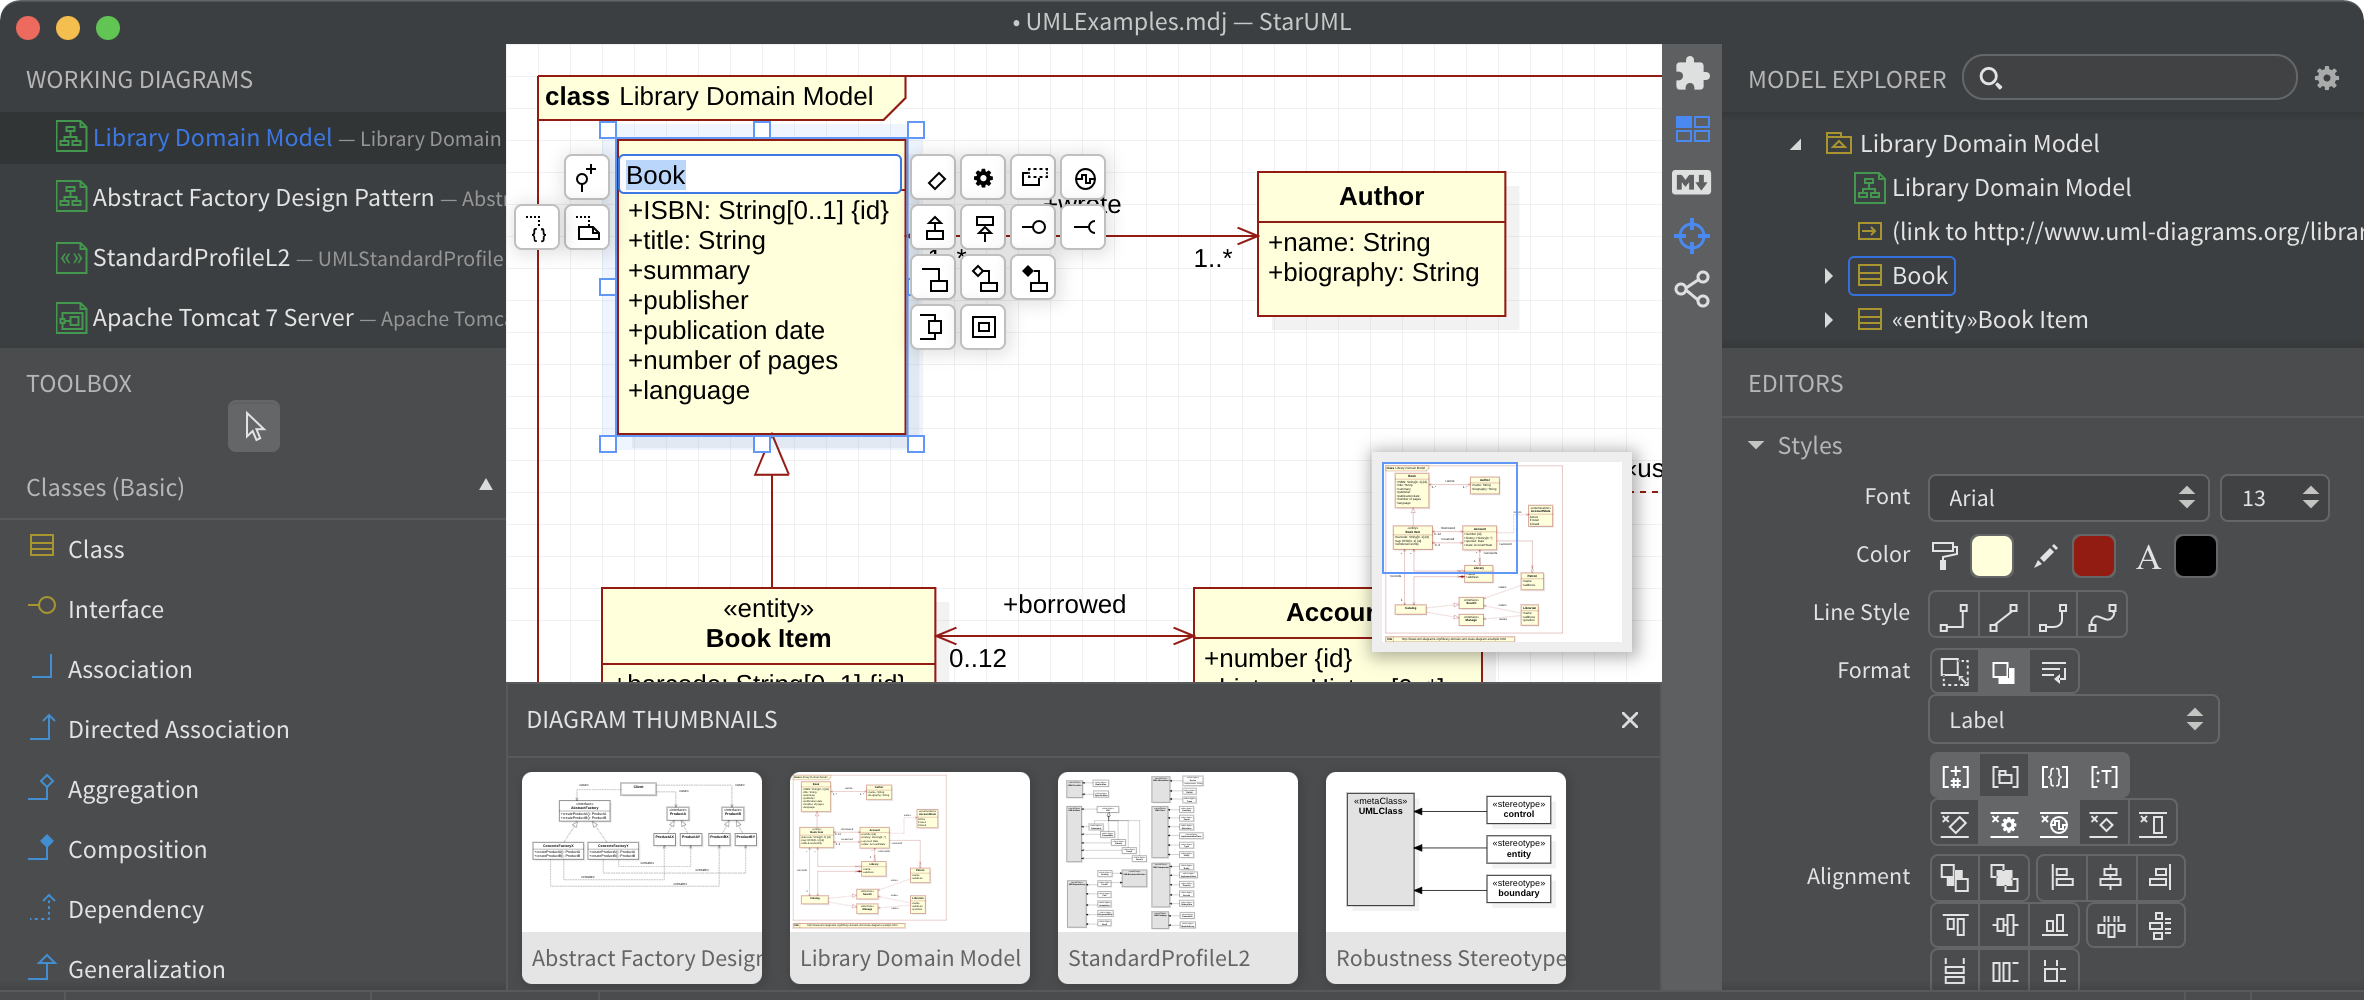Enable the curved line style
Image resolution: width=2364 pixels, height=1000 pixels.
[x=2102, y=614]
